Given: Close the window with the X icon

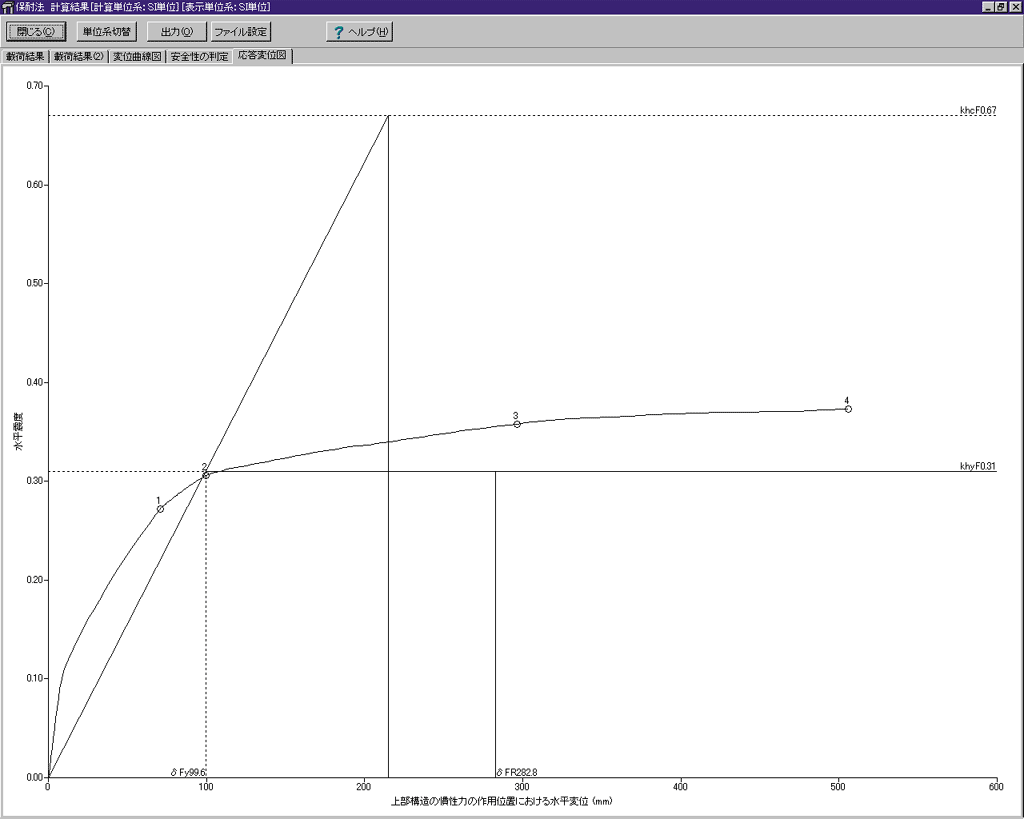Looking at the screenshot, I should pos(1015,7).
